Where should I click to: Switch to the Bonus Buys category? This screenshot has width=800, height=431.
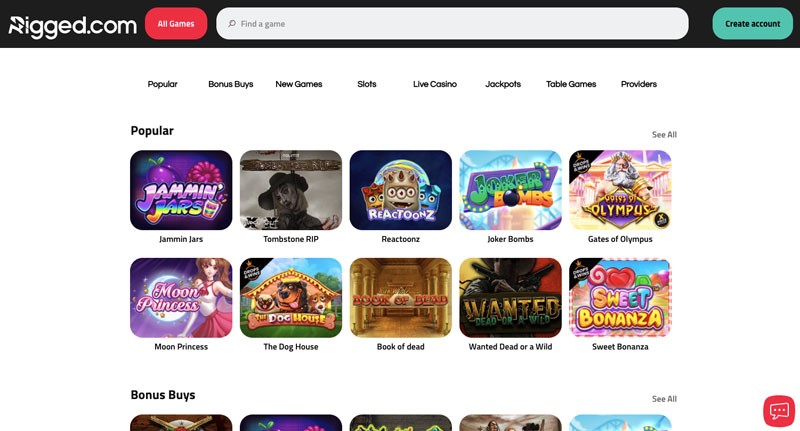pyautogui.click(x=231, y=84)
